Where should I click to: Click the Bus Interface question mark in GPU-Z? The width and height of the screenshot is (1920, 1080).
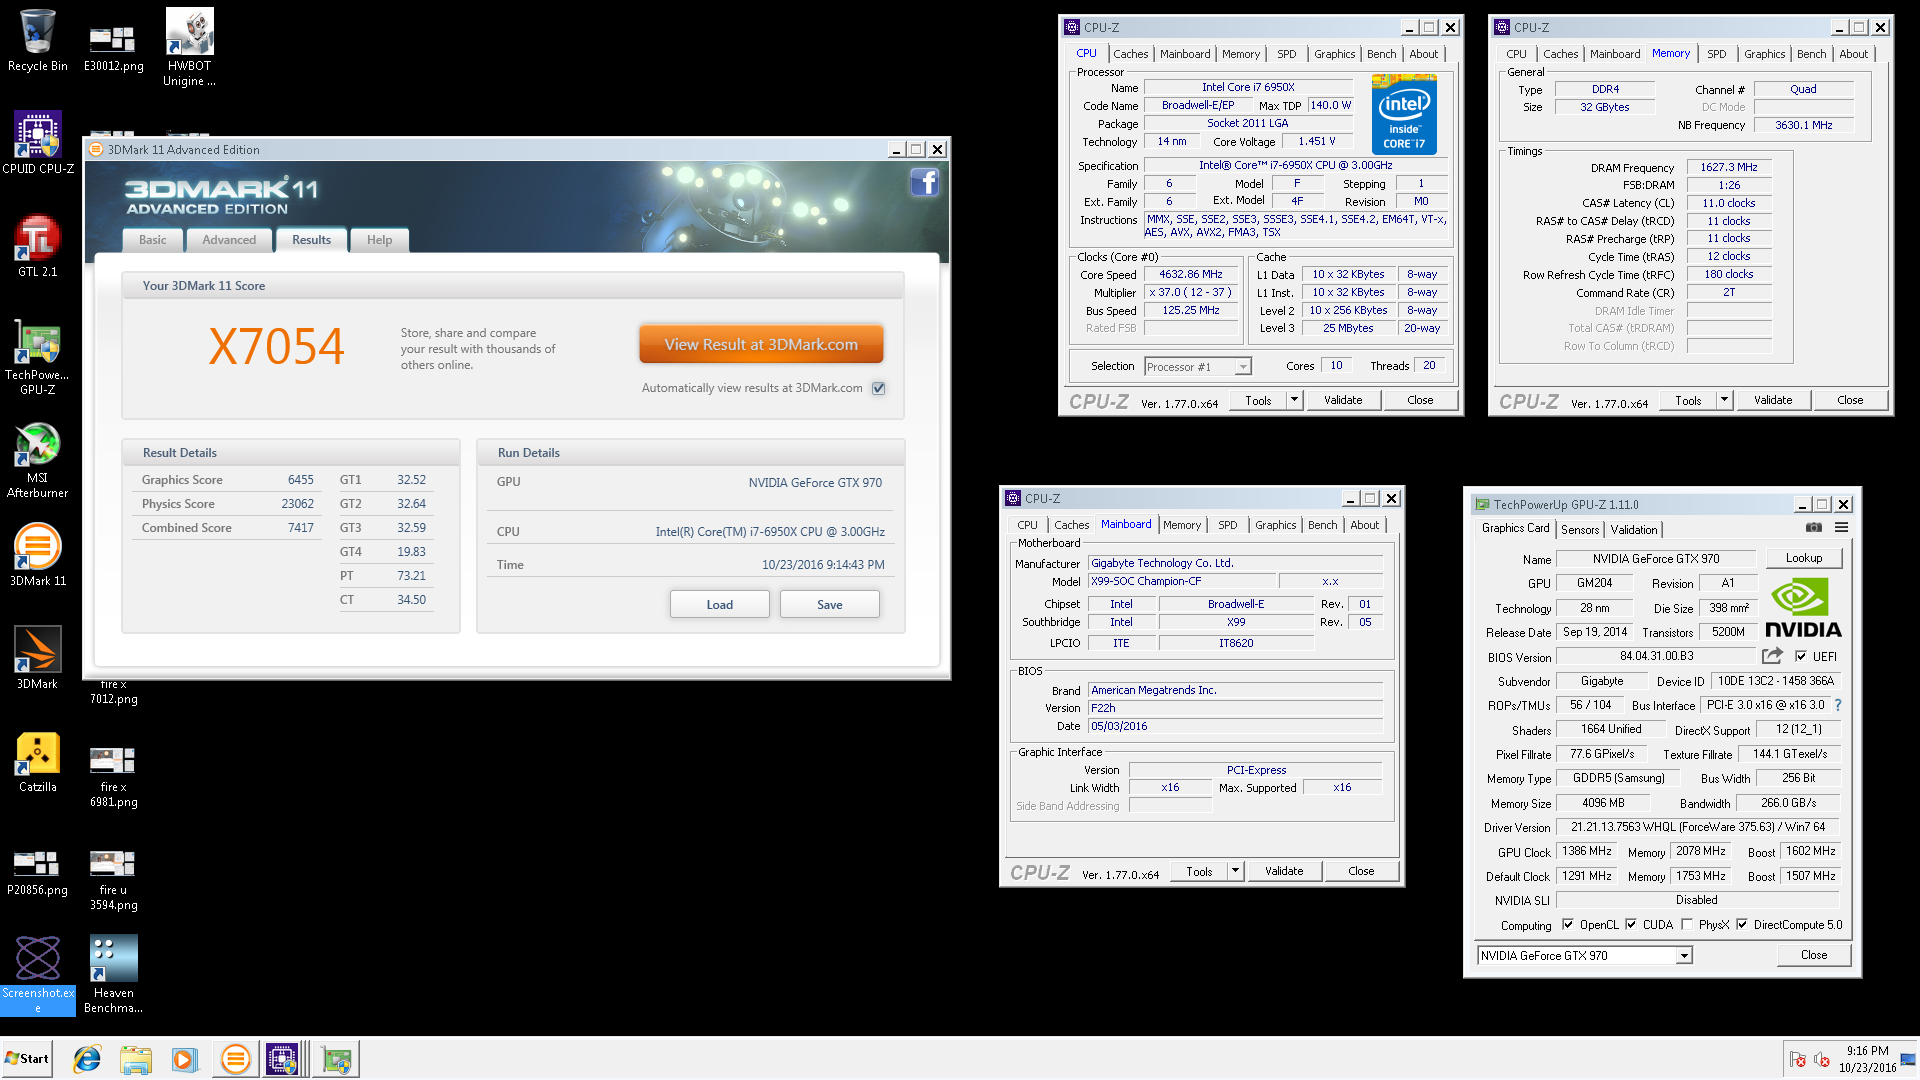point(1838,705)
